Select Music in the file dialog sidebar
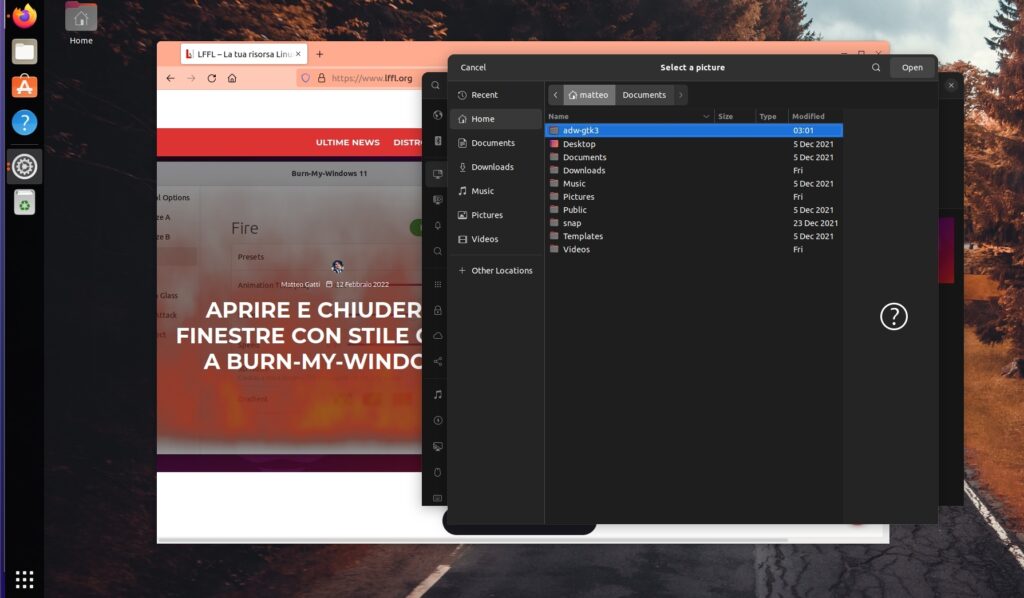Viewport: 1024px width, 598px height. [496, 191]
